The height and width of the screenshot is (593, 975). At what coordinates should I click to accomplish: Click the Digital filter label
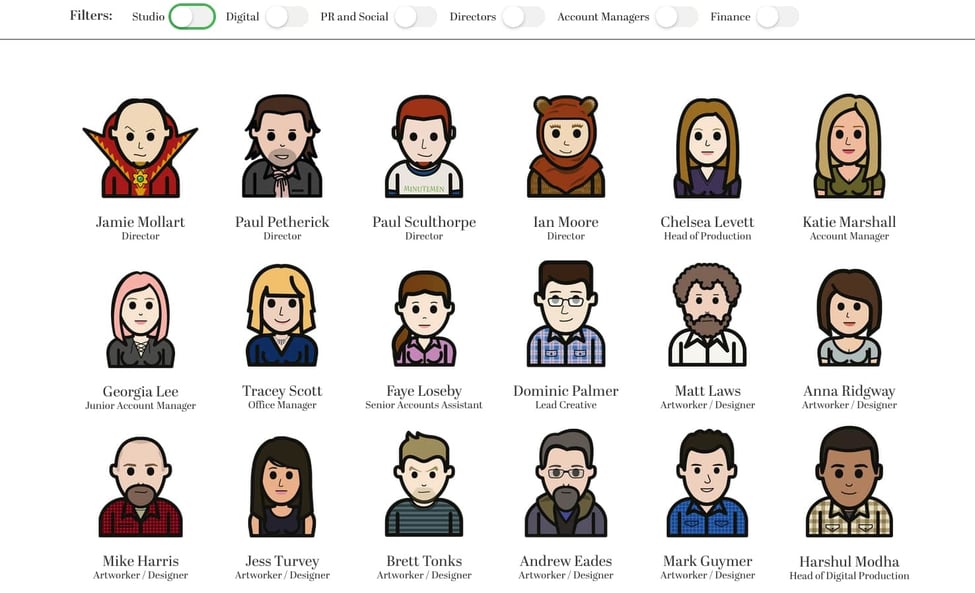click(243, 17)
